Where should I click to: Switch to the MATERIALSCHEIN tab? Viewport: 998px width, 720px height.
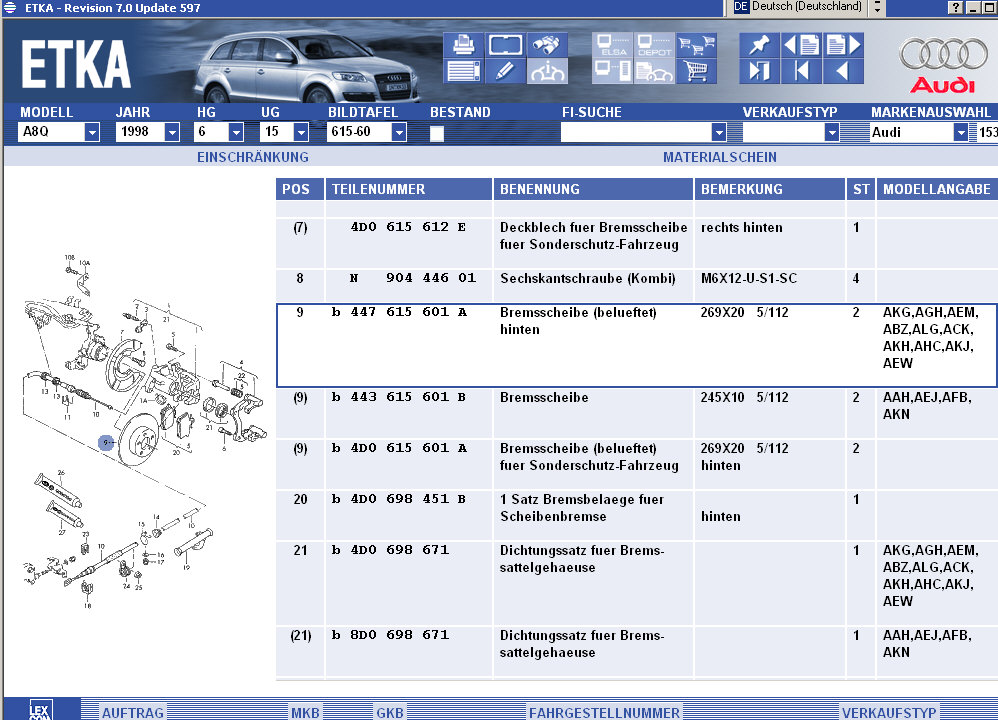(x=719, y=157)
